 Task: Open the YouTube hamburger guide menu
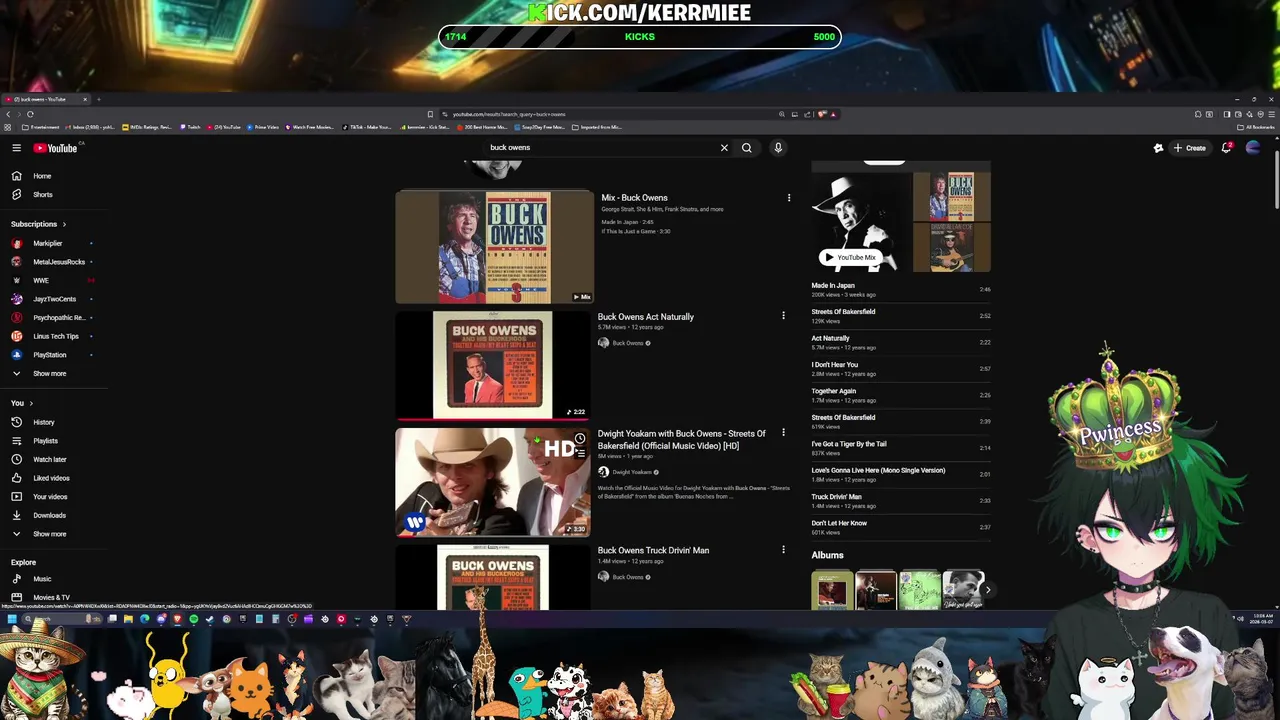coord(16,148)
